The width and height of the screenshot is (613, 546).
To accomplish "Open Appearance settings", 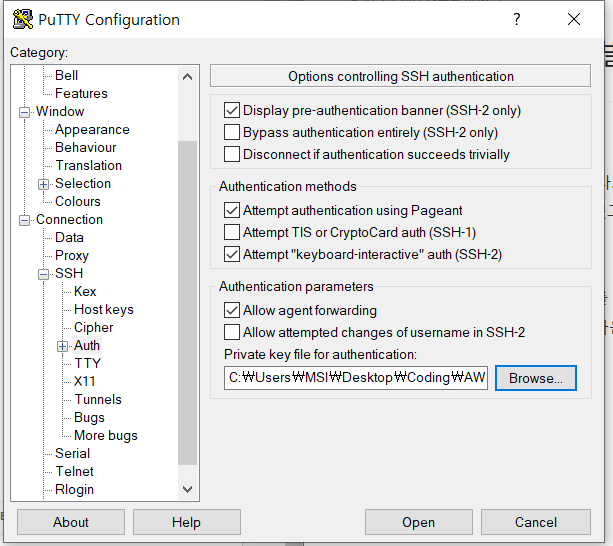I will tap(92, 129).
